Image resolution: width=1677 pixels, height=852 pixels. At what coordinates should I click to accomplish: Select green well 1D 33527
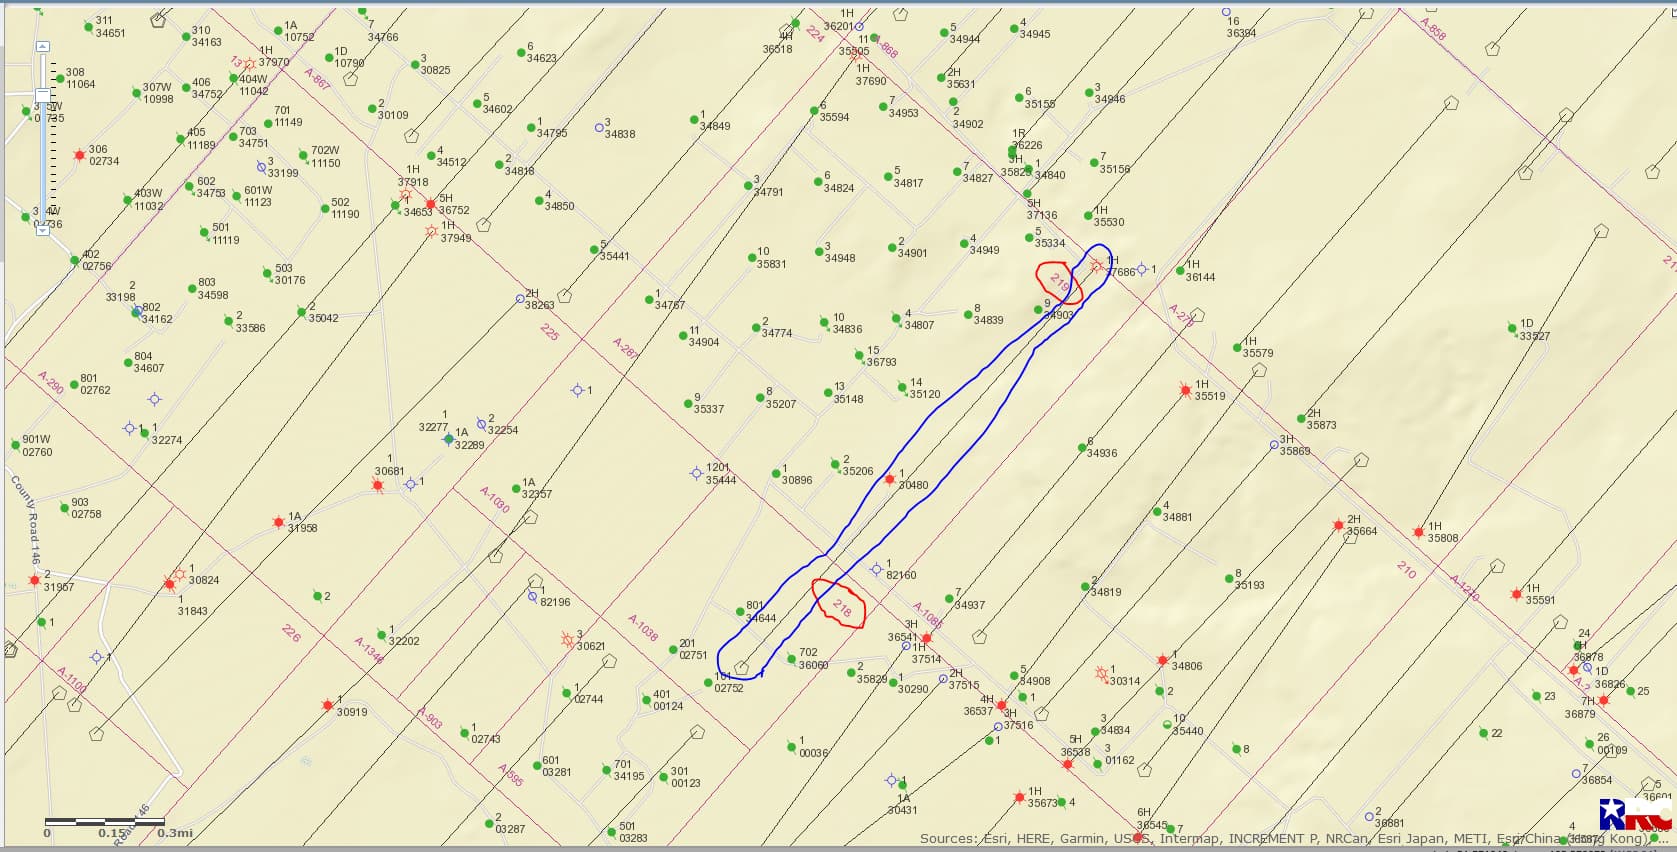tap(1514, 328)
